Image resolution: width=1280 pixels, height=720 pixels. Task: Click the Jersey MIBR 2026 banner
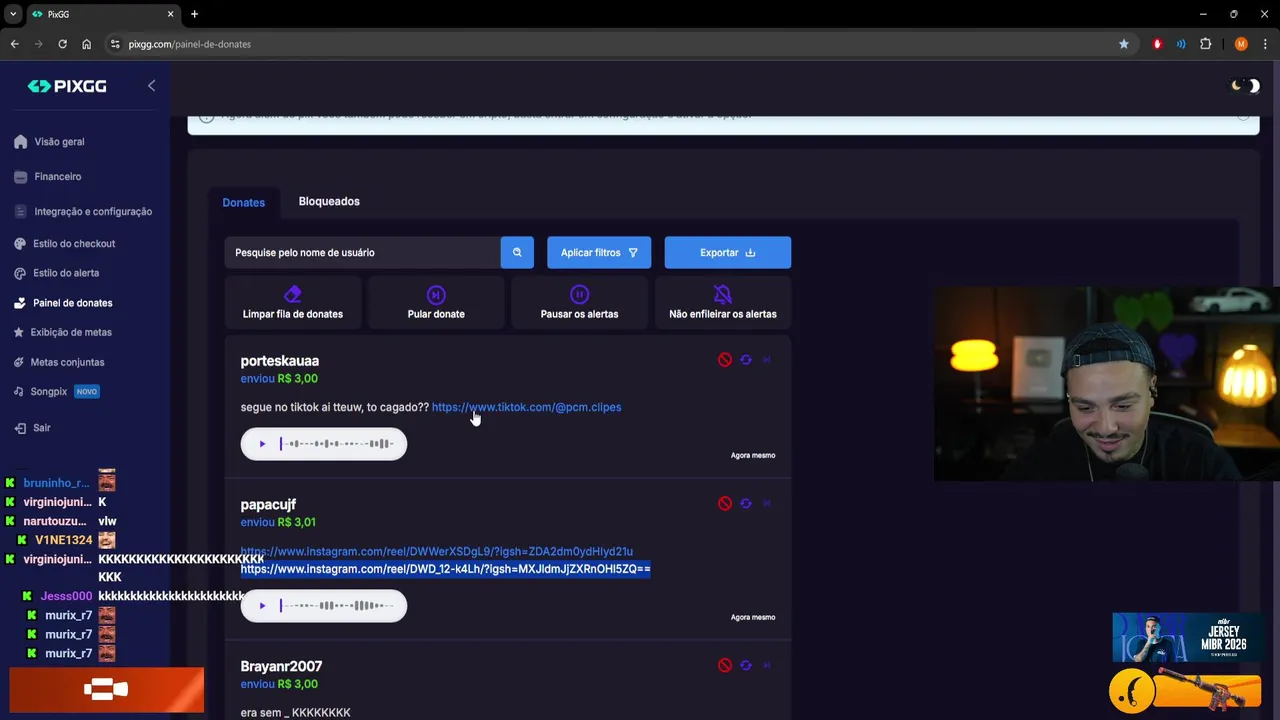click(1185, 637)
